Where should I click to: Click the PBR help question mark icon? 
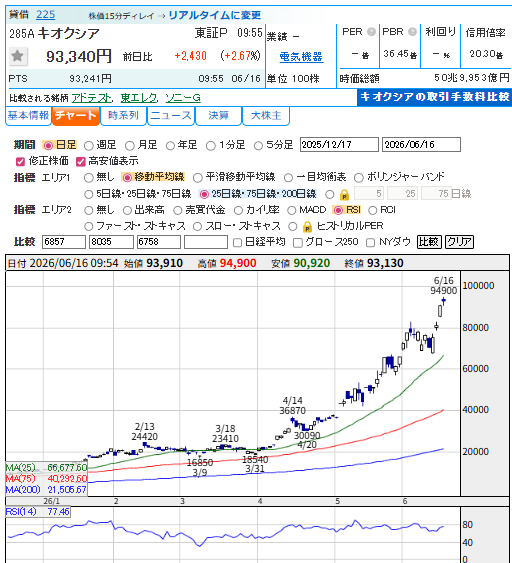412,32
